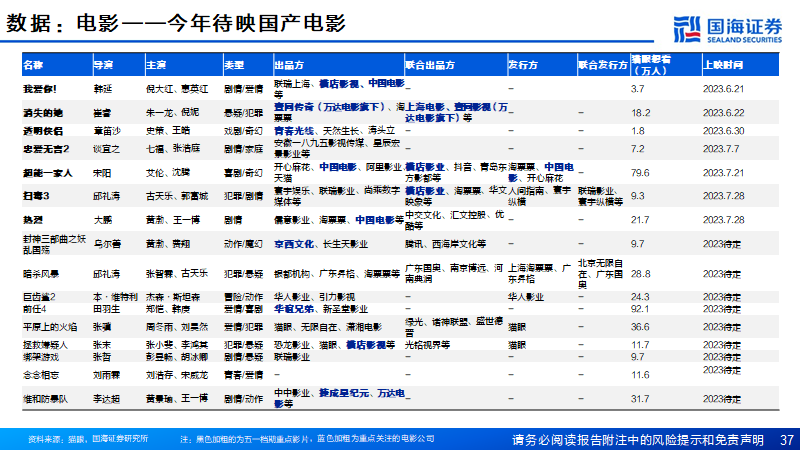Click the movie title 扫毒3
800x450 pixels.
(x=36, y=196)
